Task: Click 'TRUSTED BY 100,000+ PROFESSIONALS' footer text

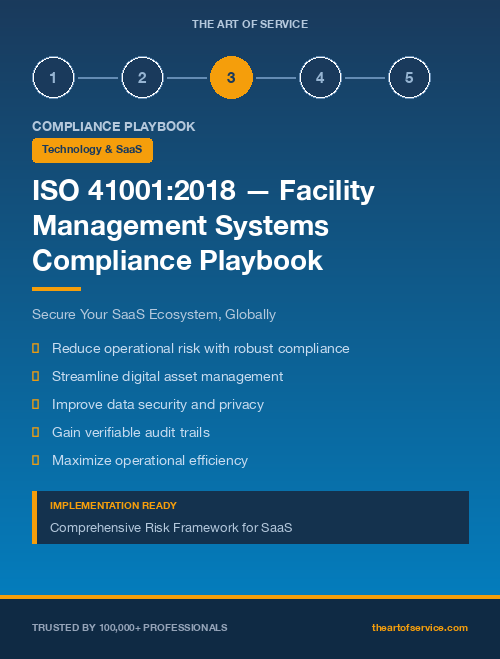Action: (x=129, y=628)
